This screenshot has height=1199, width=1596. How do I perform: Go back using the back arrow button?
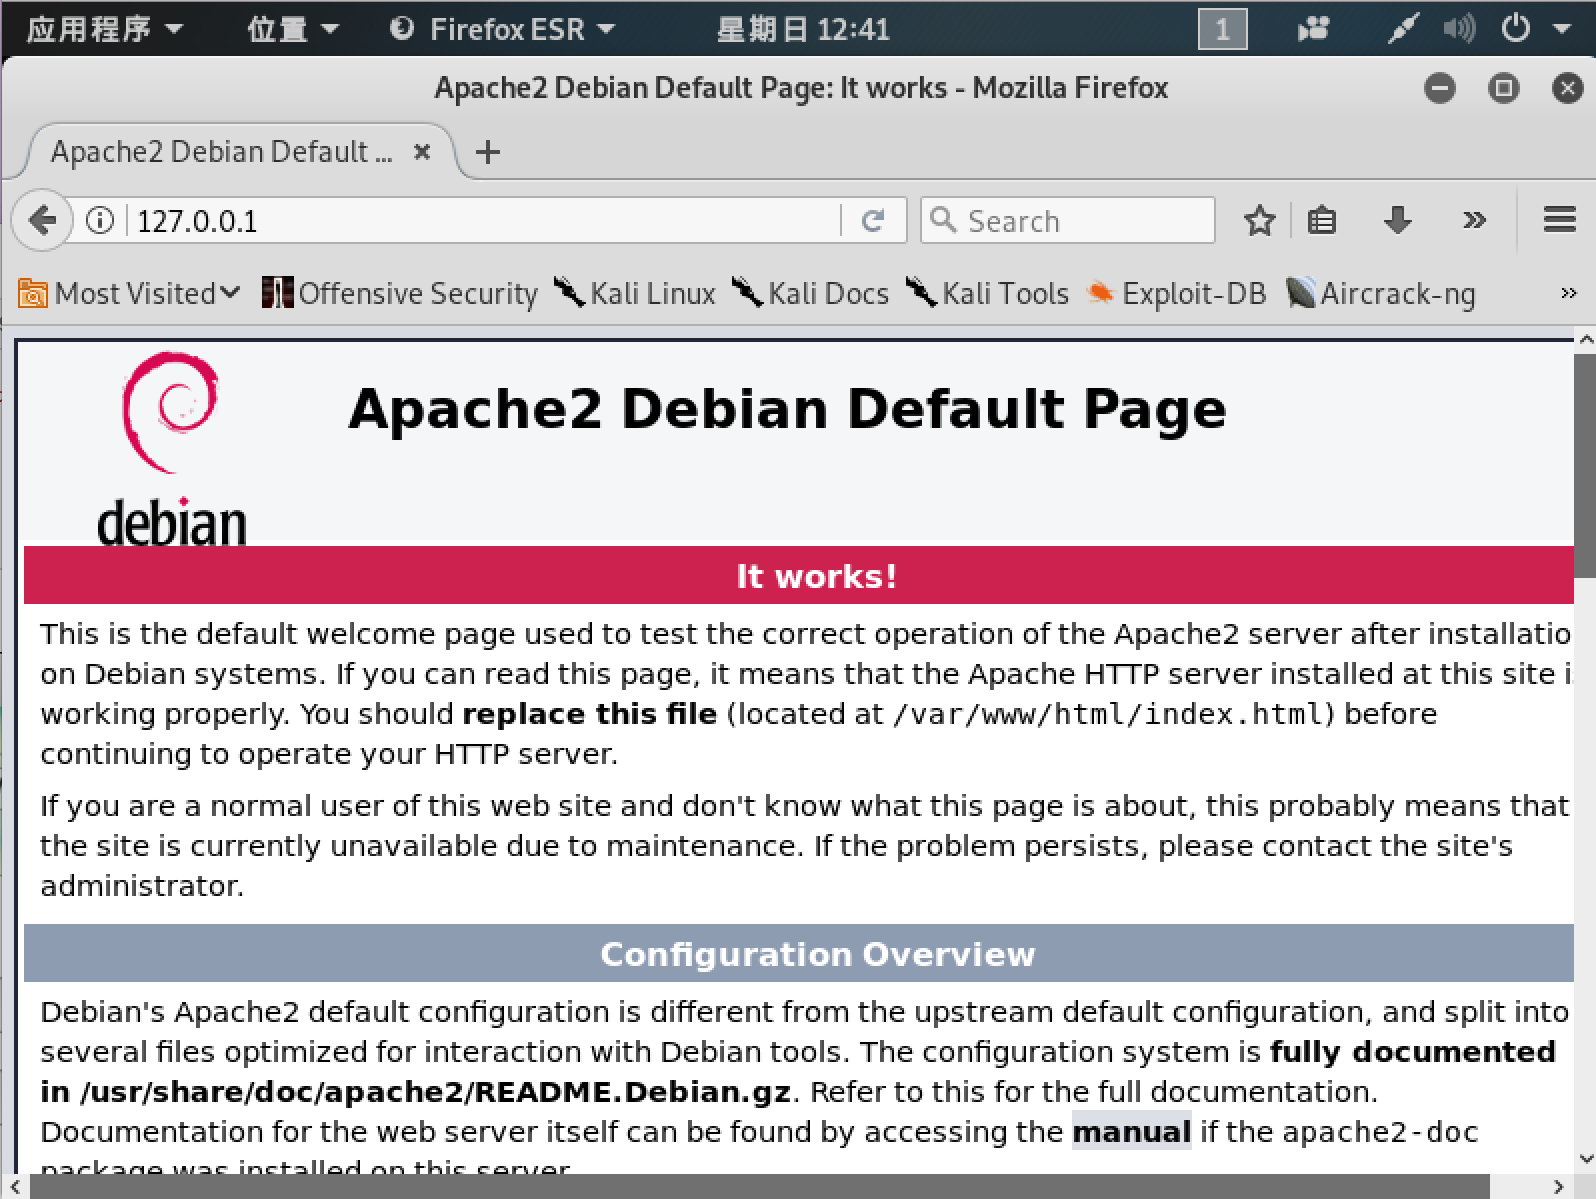[42, 220]
